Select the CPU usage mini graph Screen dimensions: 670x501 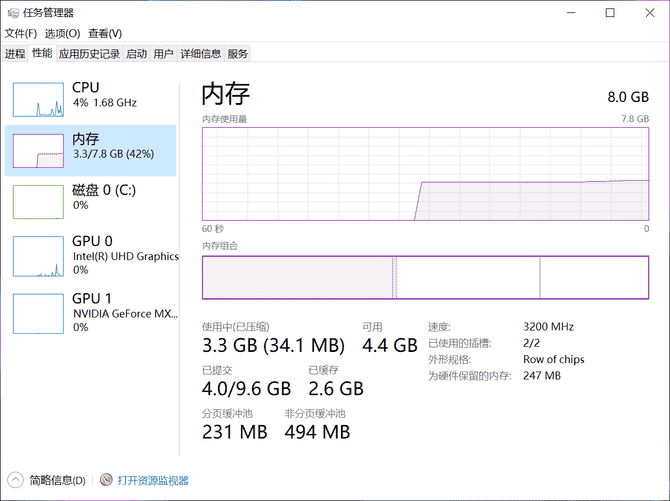pos(38,98)
